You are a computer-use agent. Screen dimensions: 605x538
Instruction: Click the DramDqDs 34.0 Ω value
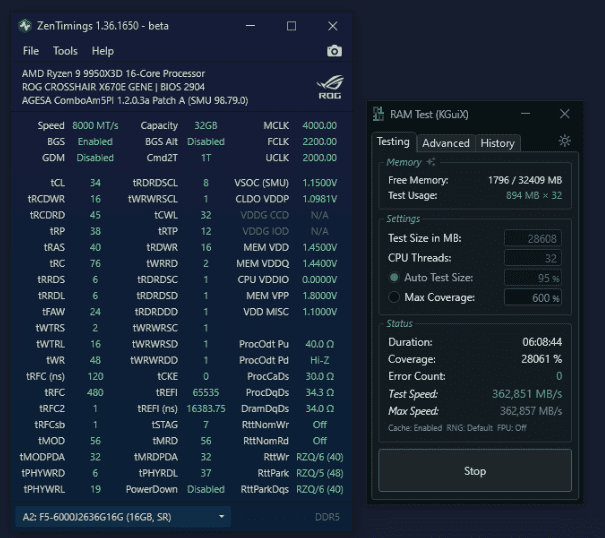(x=319, y=408)
